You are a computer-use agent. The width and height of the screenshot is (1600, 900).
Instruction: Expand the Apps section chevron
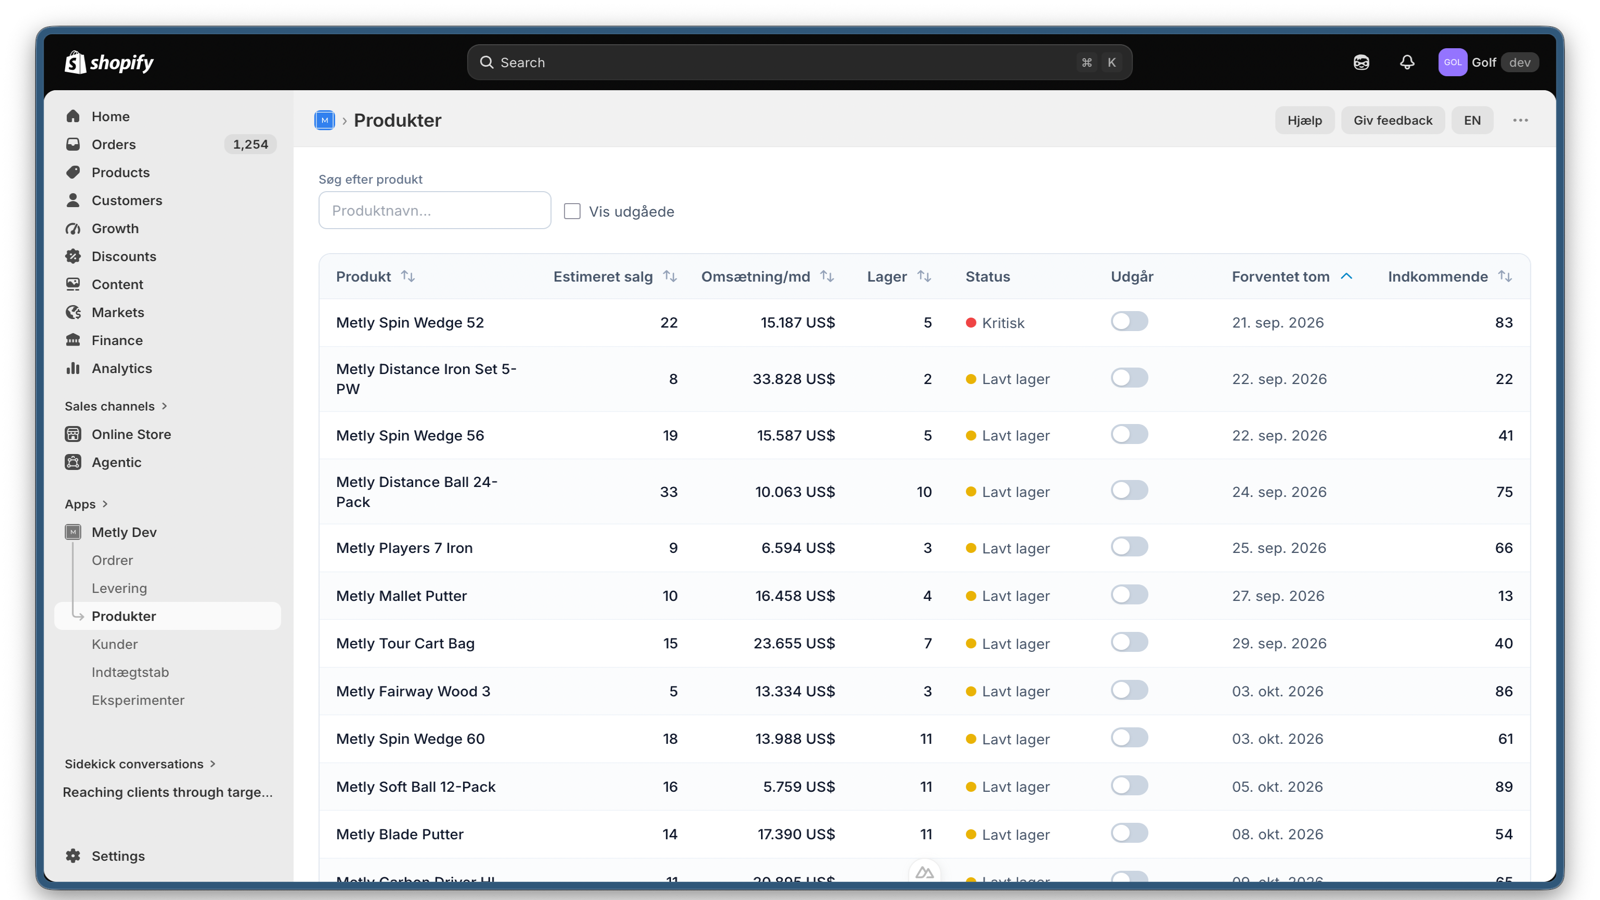(x=105, y=504)
